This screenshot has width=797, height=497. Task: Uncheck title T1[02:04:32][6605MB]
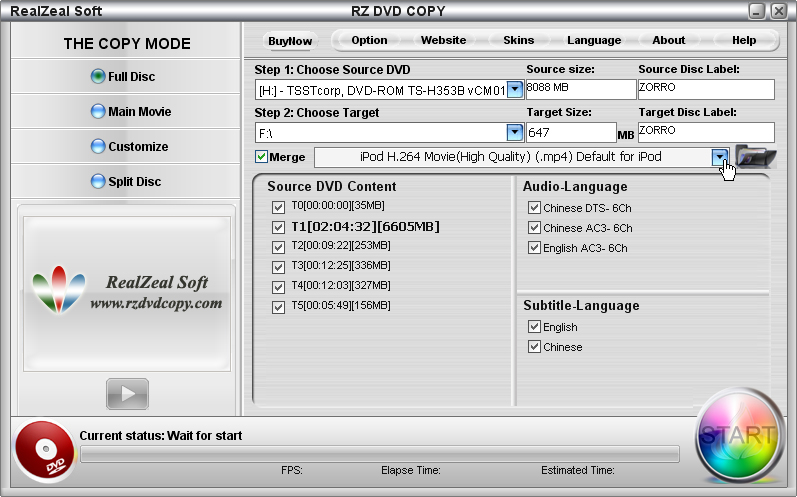278,227
